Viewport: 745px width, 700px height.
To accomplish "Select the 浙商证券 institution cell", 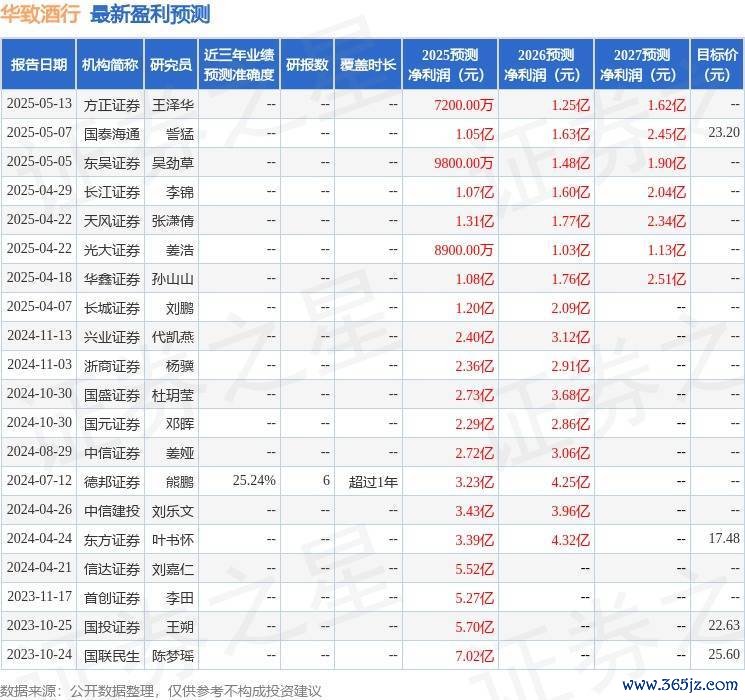I will pos(112,366).
